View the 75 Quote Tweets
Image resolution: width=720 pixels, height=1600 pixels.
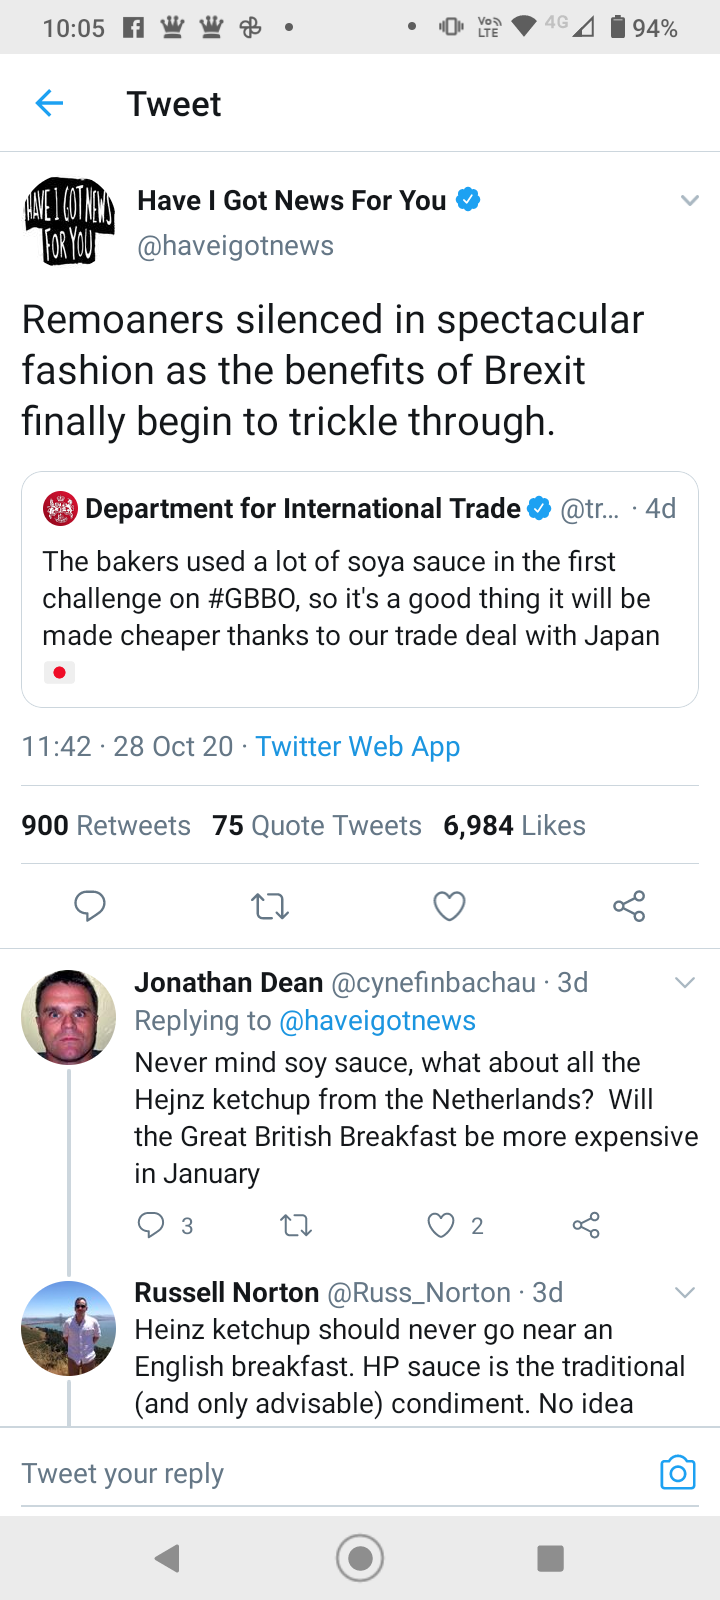[317, 825]
